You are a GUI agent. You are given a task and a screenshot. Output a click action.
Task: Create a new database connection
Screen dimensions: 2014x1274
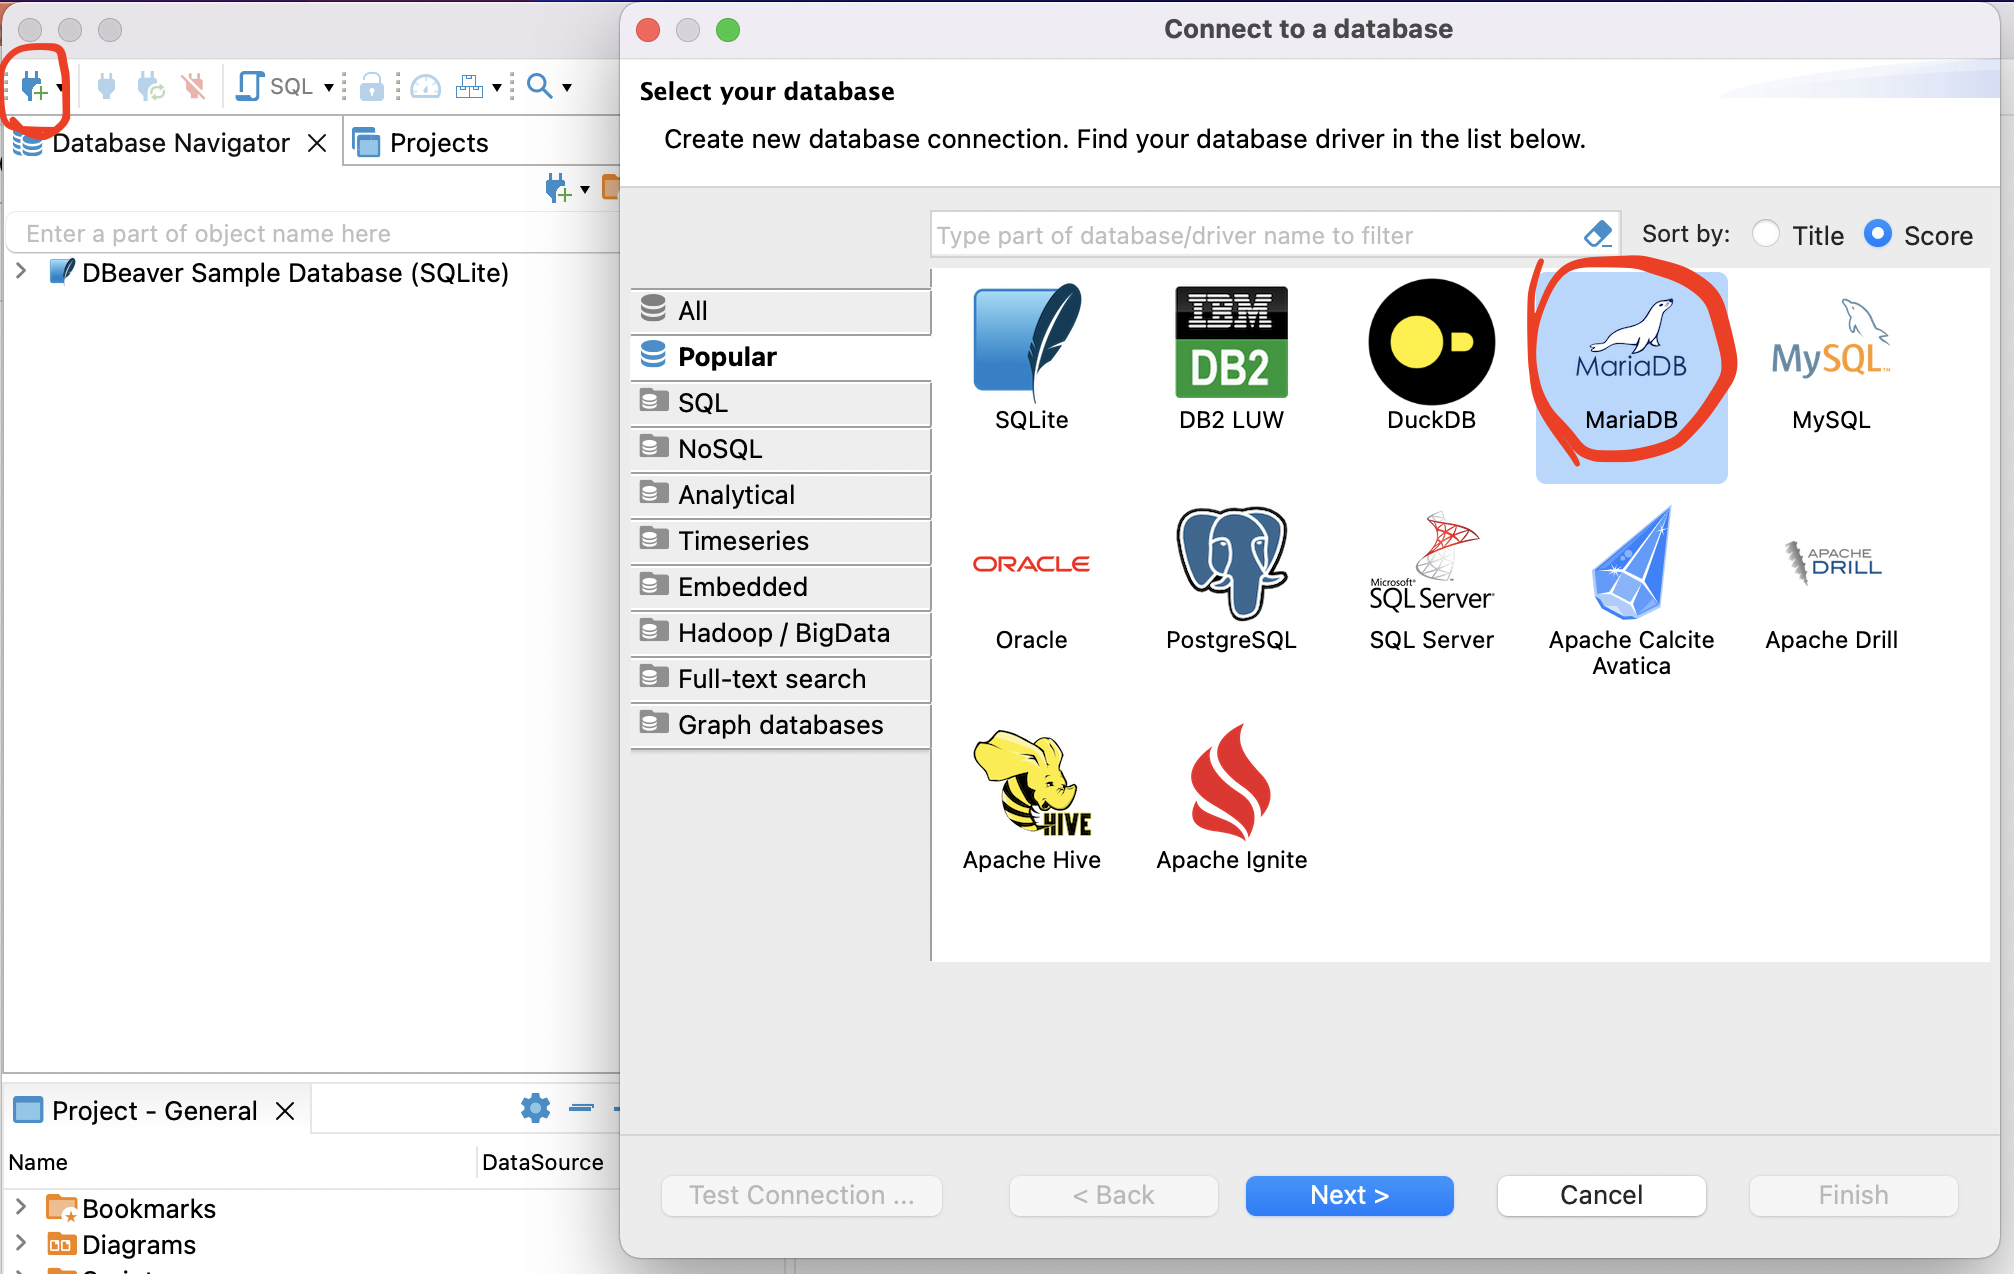pos(32,86)
